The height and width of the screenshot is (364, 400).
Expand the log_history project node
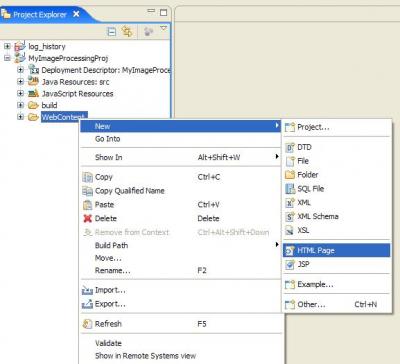coord(7,46)
